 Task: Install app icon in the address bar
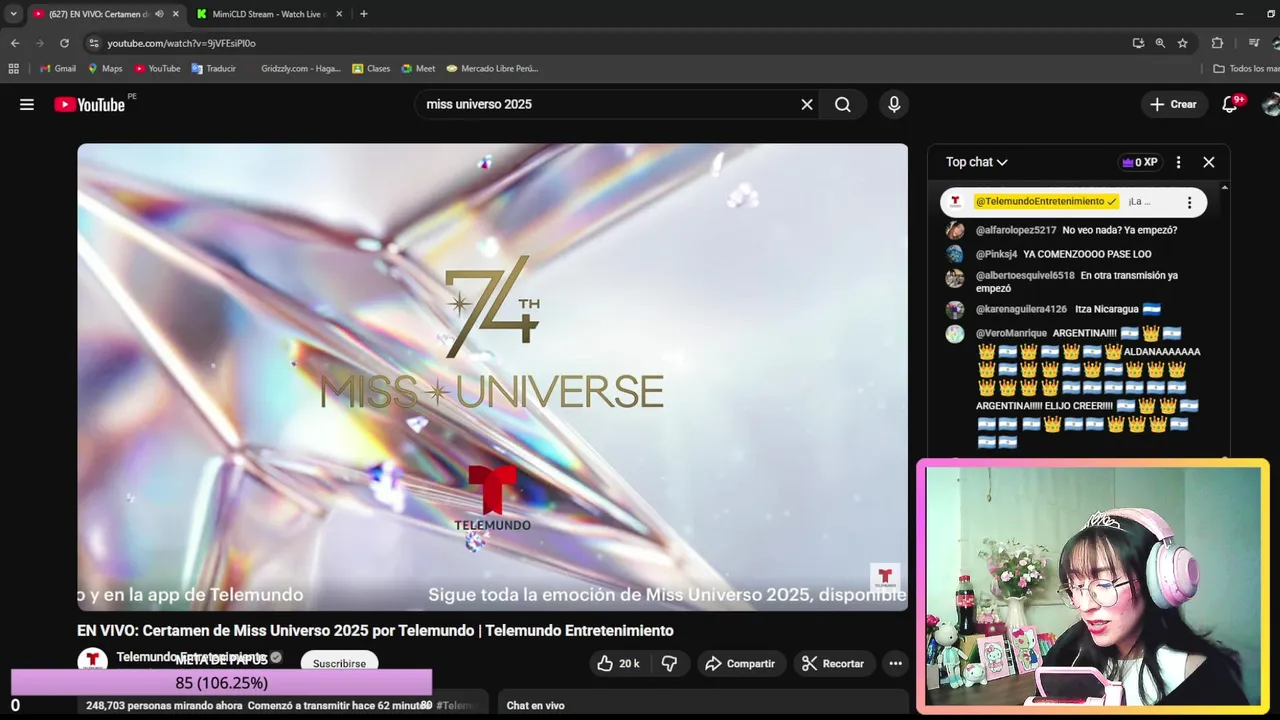[x=1138, y=43]
